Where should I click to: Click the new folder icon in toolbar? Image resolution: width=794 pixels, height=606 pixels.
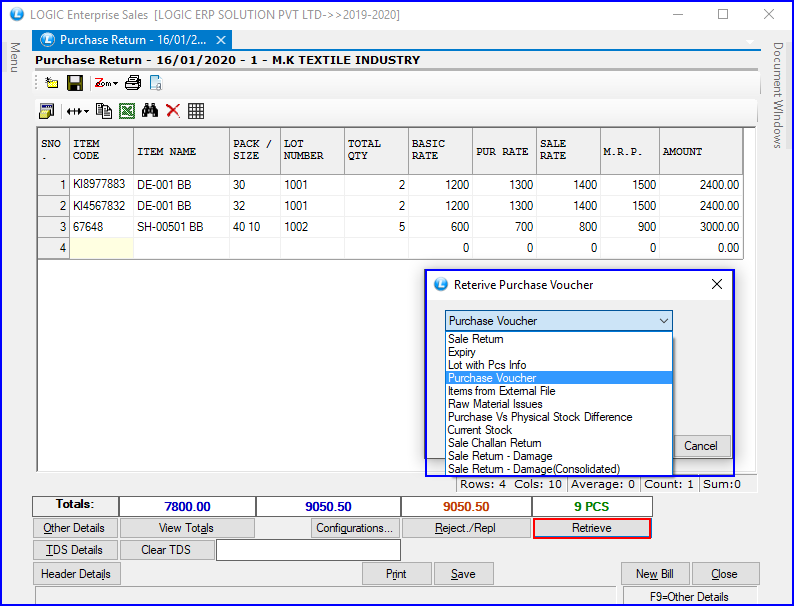[52, 83]
